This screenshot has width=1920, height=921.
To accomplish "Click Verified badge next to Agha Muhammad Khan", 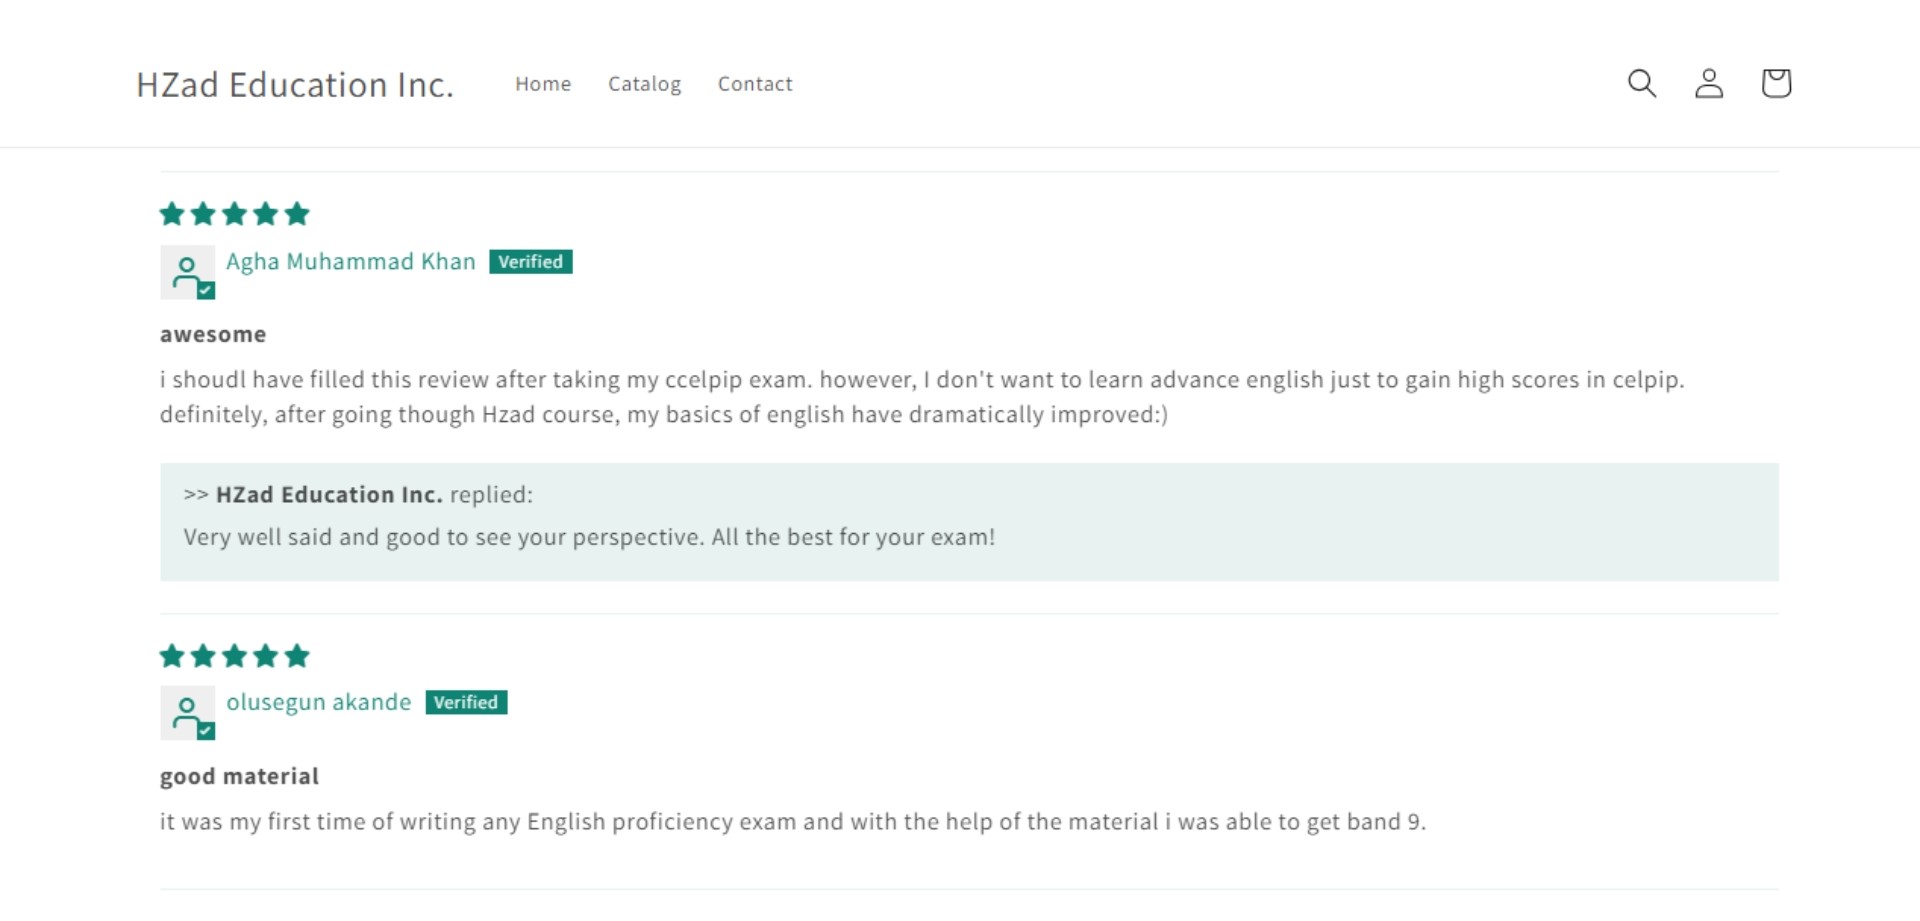I will (x=530, y=262).
